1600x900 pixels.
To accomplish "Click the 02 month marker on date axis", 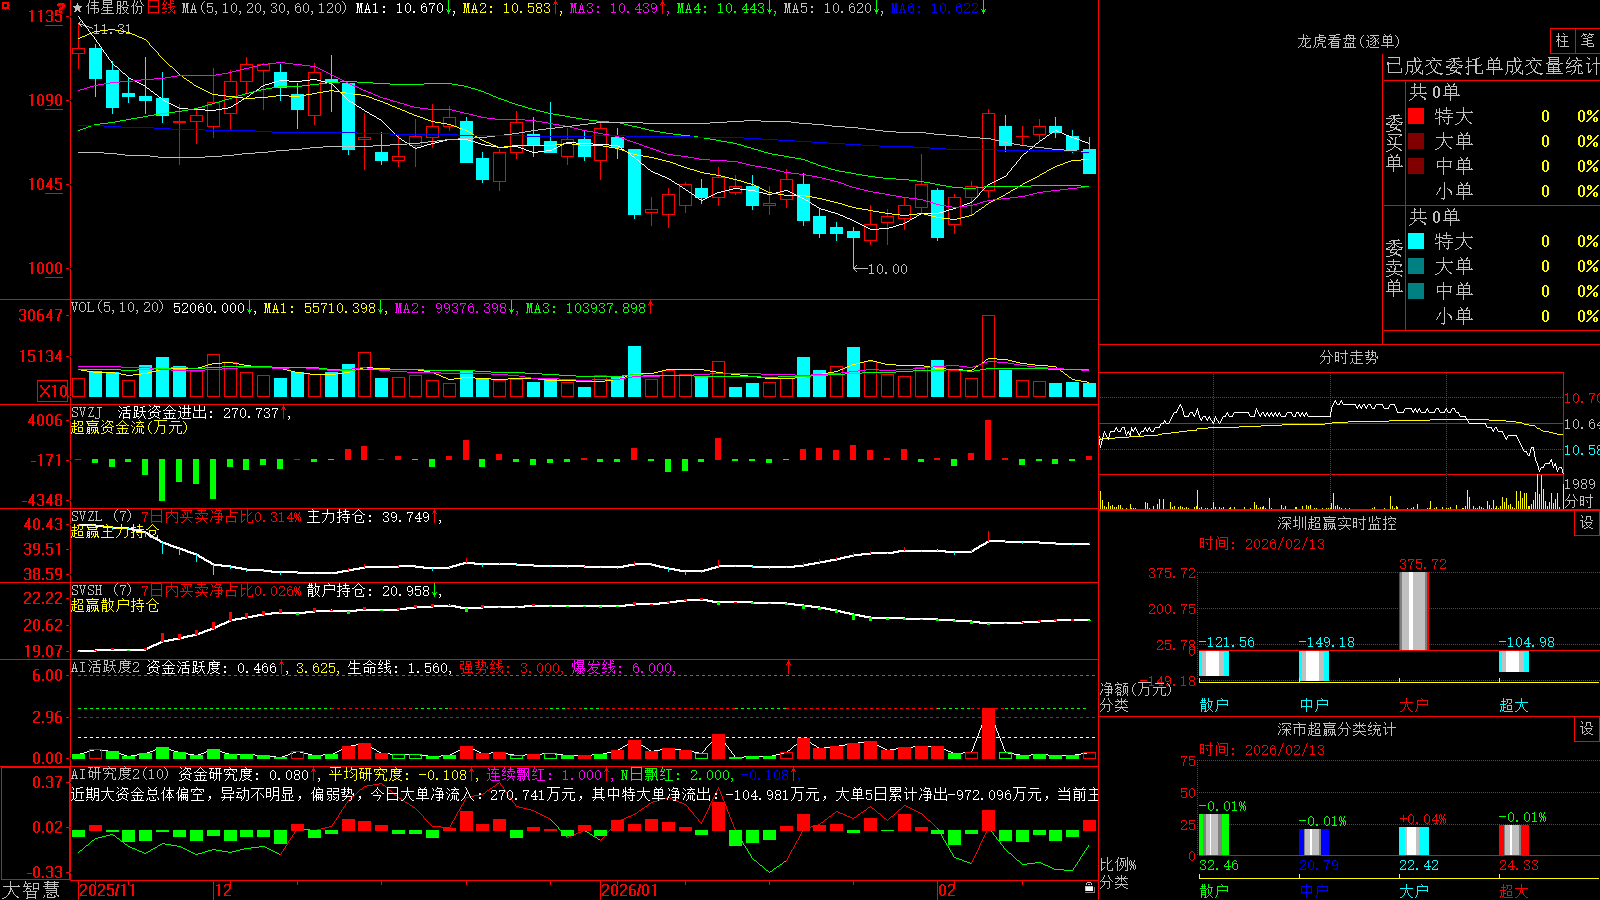I will click(947, 890).
